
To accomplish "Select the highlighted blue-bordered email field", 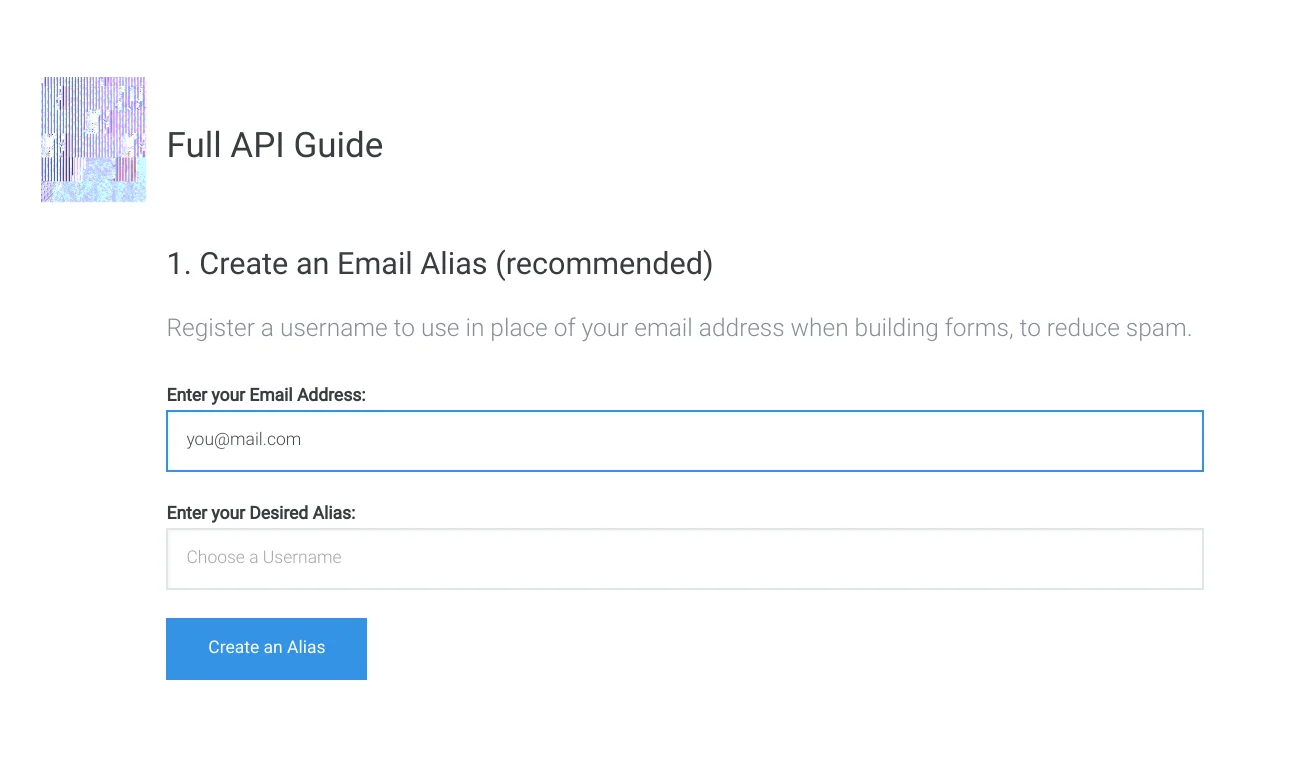I will point(684,440).
